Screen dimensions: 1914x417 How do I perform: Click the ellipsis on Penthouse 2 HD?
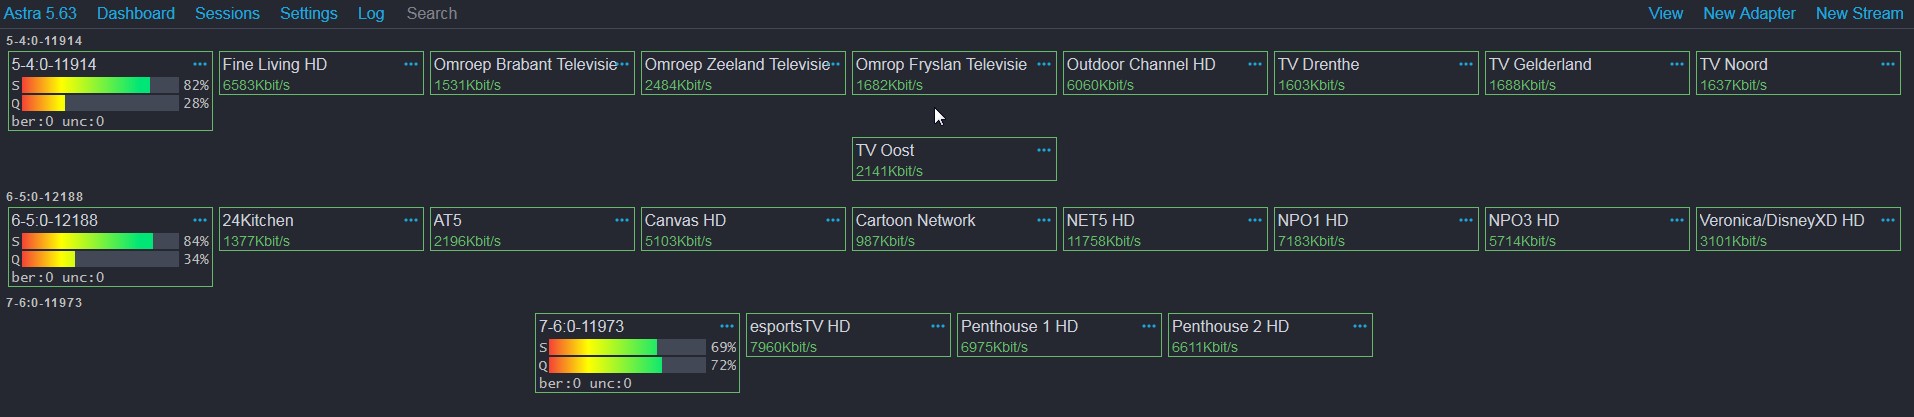(1360, 326)
